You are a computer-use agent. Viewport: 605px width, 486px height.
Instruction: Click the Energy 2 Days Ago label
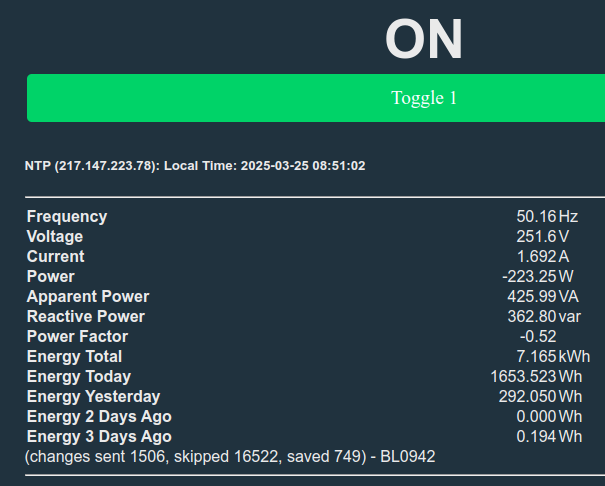99,417
